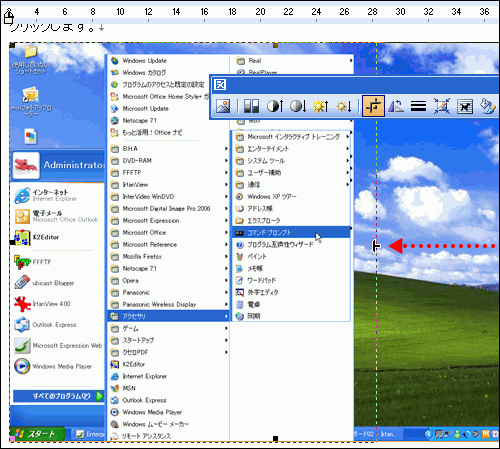Screen dimensions: 500x449
Task: Expand the Microsoft Expression folder
Action: (x=169, y=221)
